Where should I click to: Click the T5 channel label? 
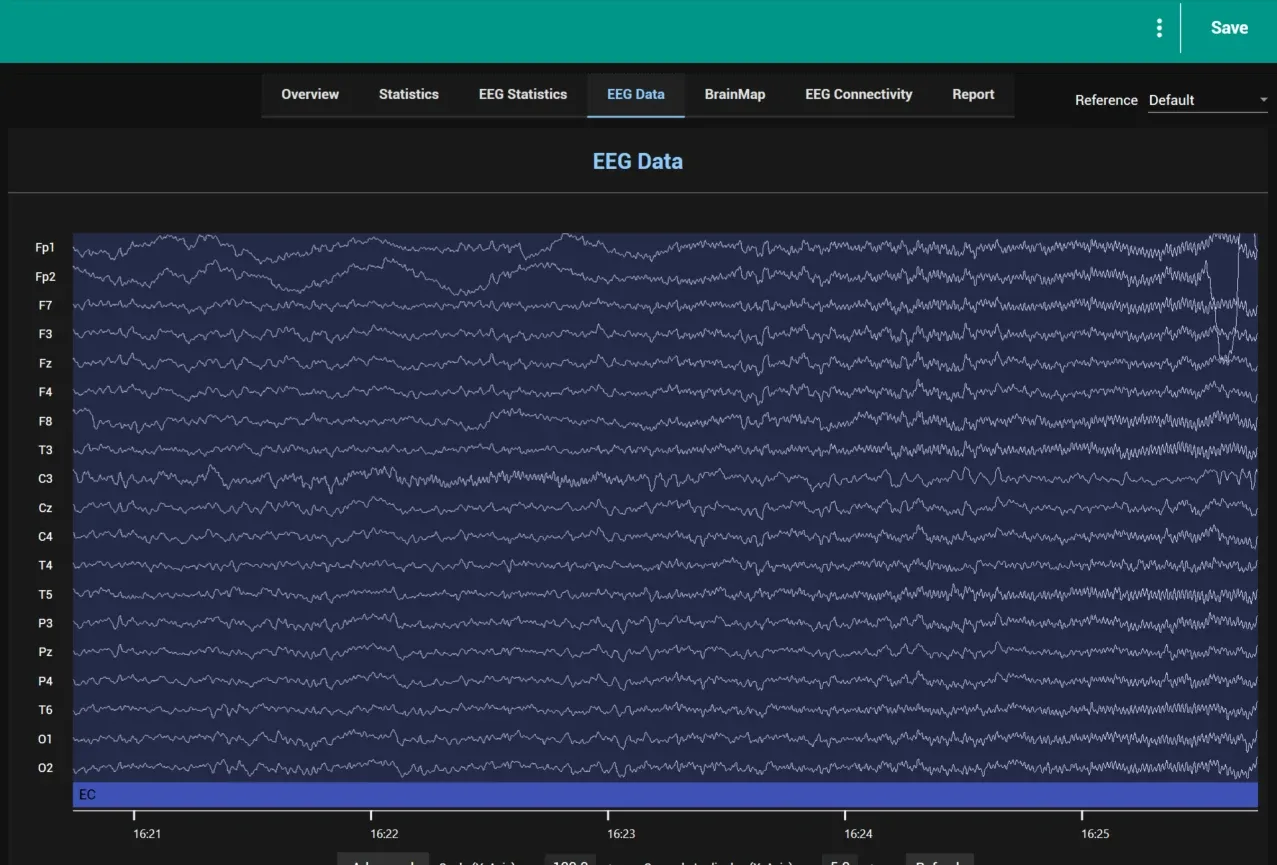tap(46, 595)
